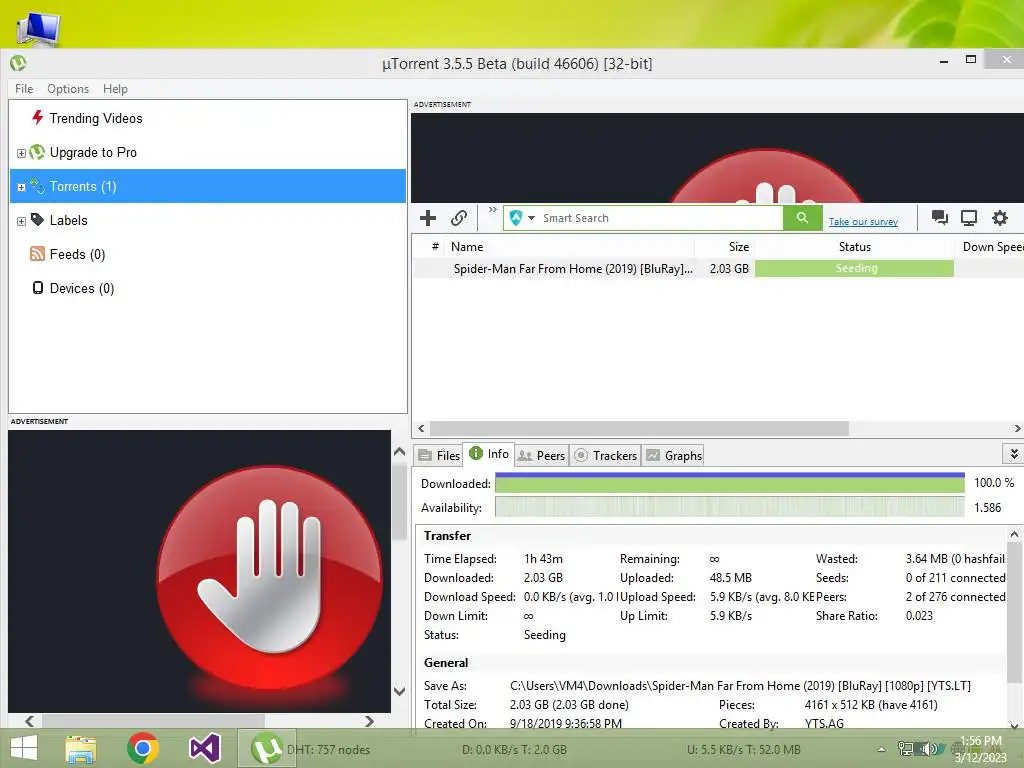Click the upload speed status bar entry
1024x768 pixels.
[743, 750]
